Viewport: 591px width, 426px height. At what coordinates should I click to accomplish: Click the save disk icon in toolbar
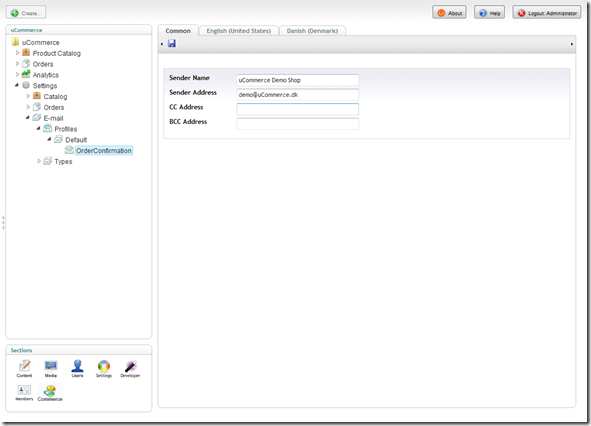click(172, 43)
